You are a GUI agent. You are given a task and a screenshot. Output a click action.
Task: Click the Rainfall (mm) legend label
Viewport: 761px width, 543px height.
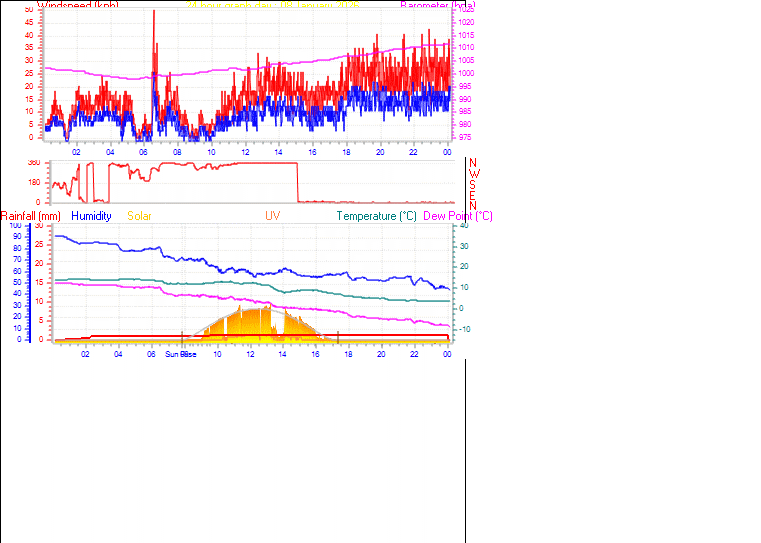(31, 216)
